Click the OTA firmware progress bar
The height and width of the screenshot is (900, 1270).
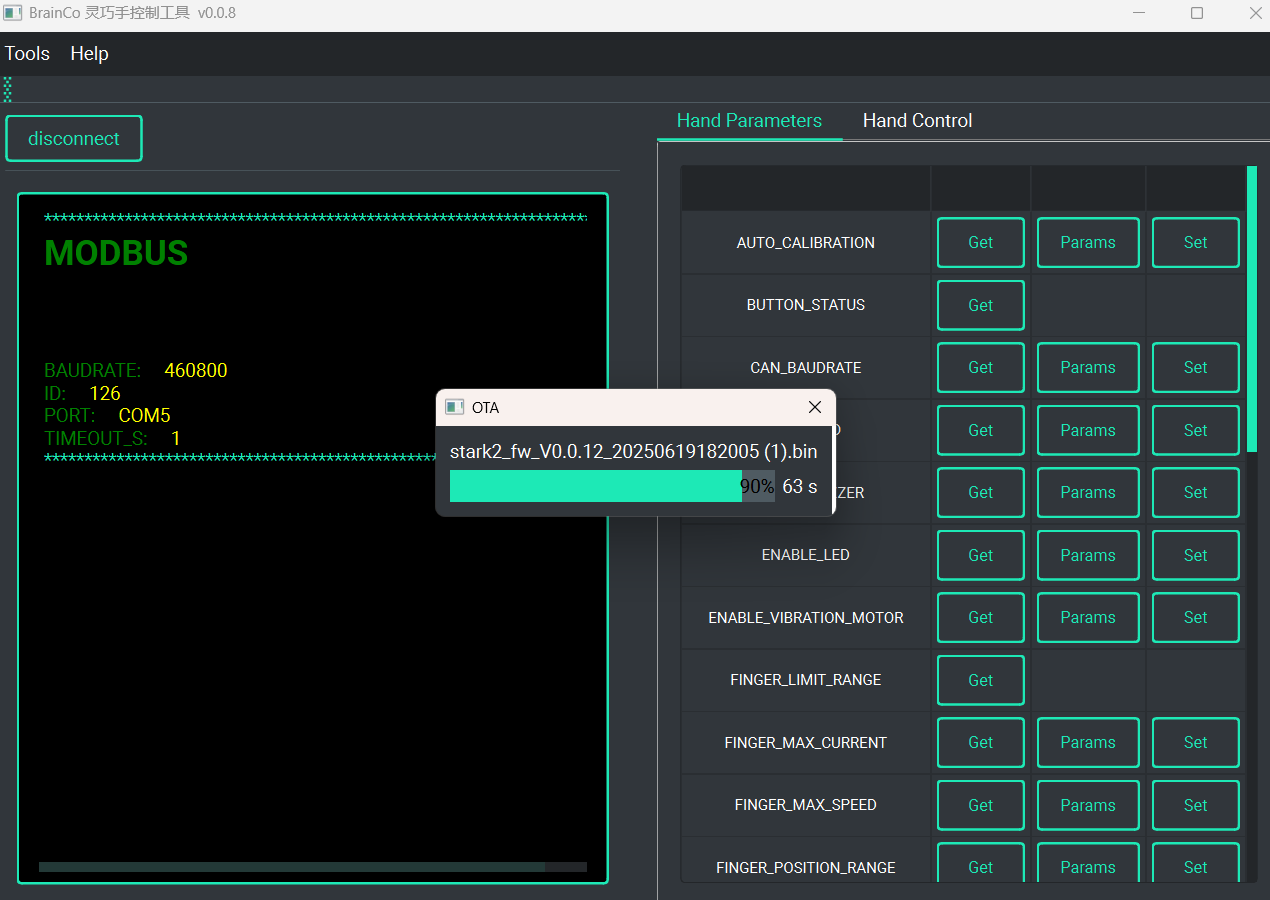[x=611, y=486]
